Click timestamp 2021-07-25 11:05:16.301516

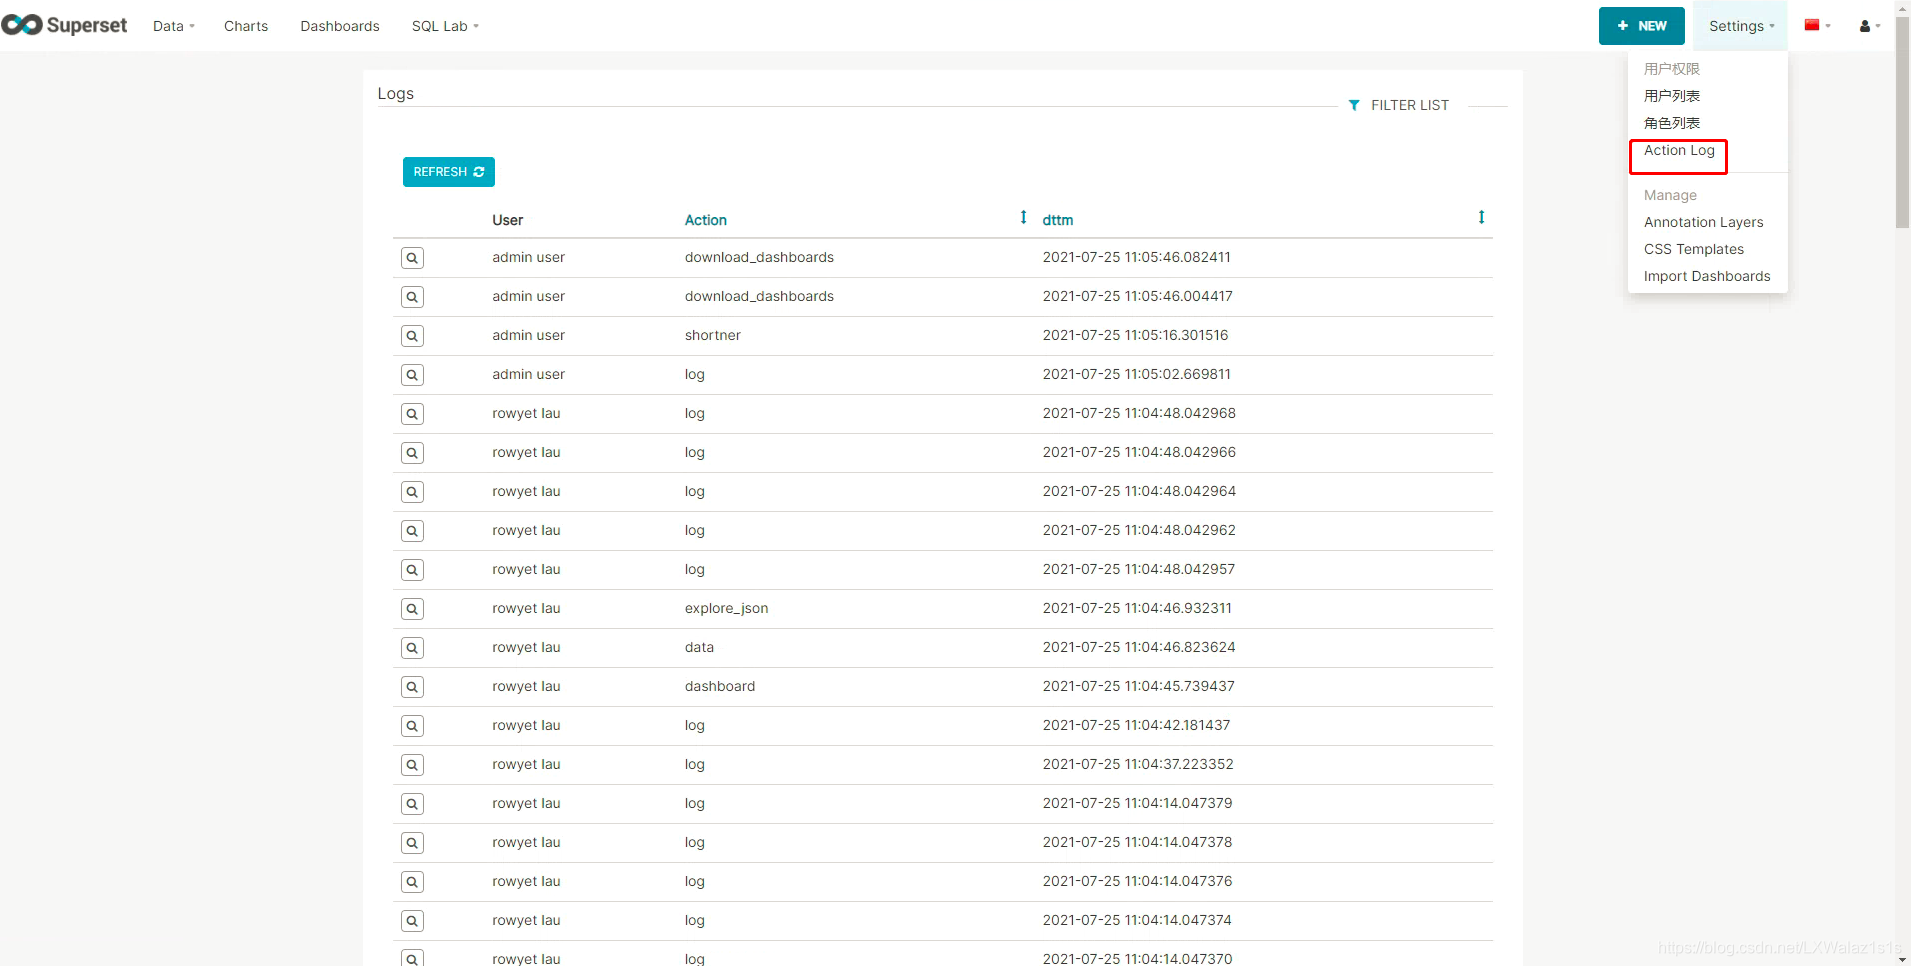1135,335
